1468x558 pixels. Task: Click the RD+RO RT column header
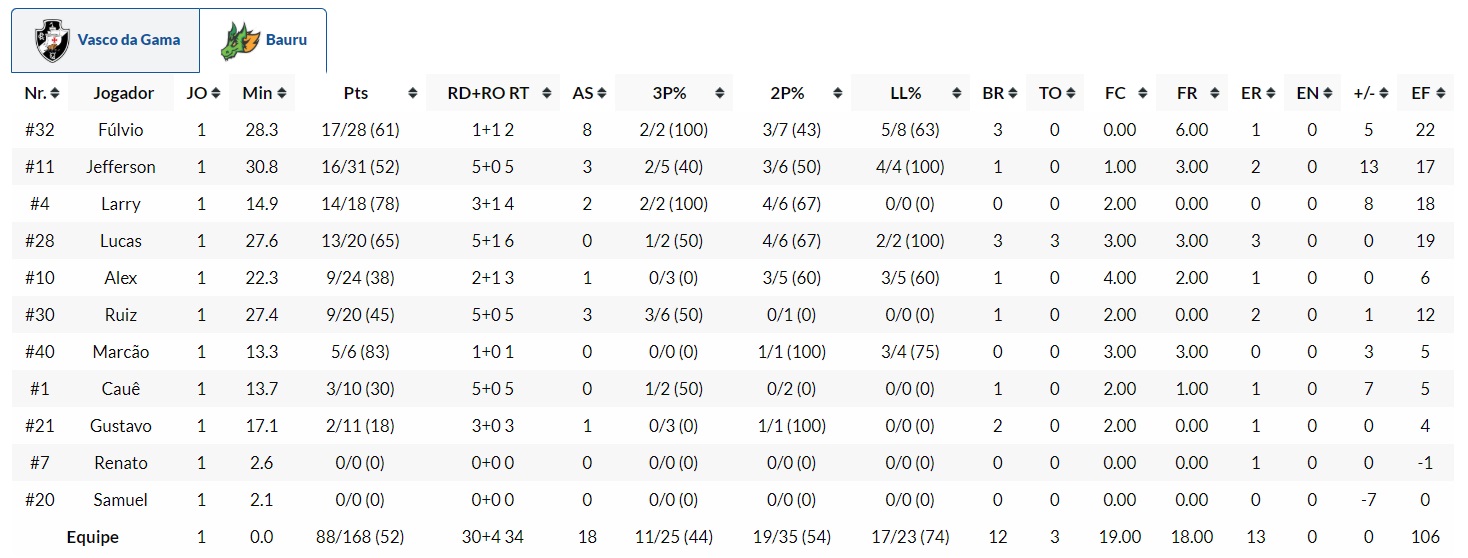click(489, 93)
